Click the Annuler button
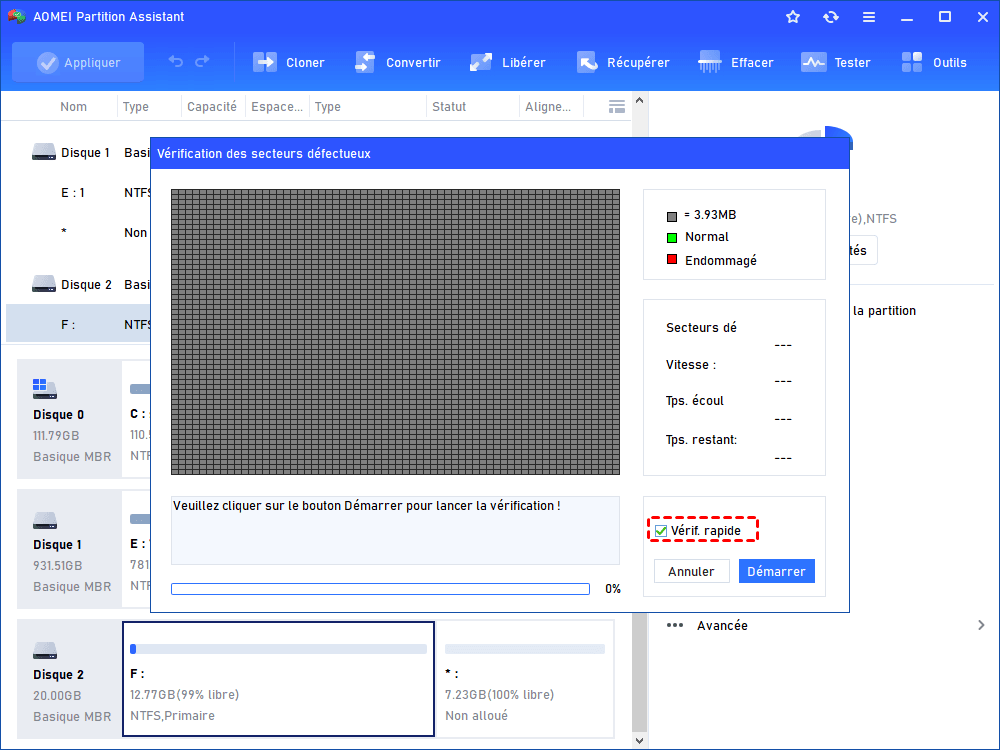This screenshot has width=1000, height=750. pyautogui.click(x=691, y=571)
